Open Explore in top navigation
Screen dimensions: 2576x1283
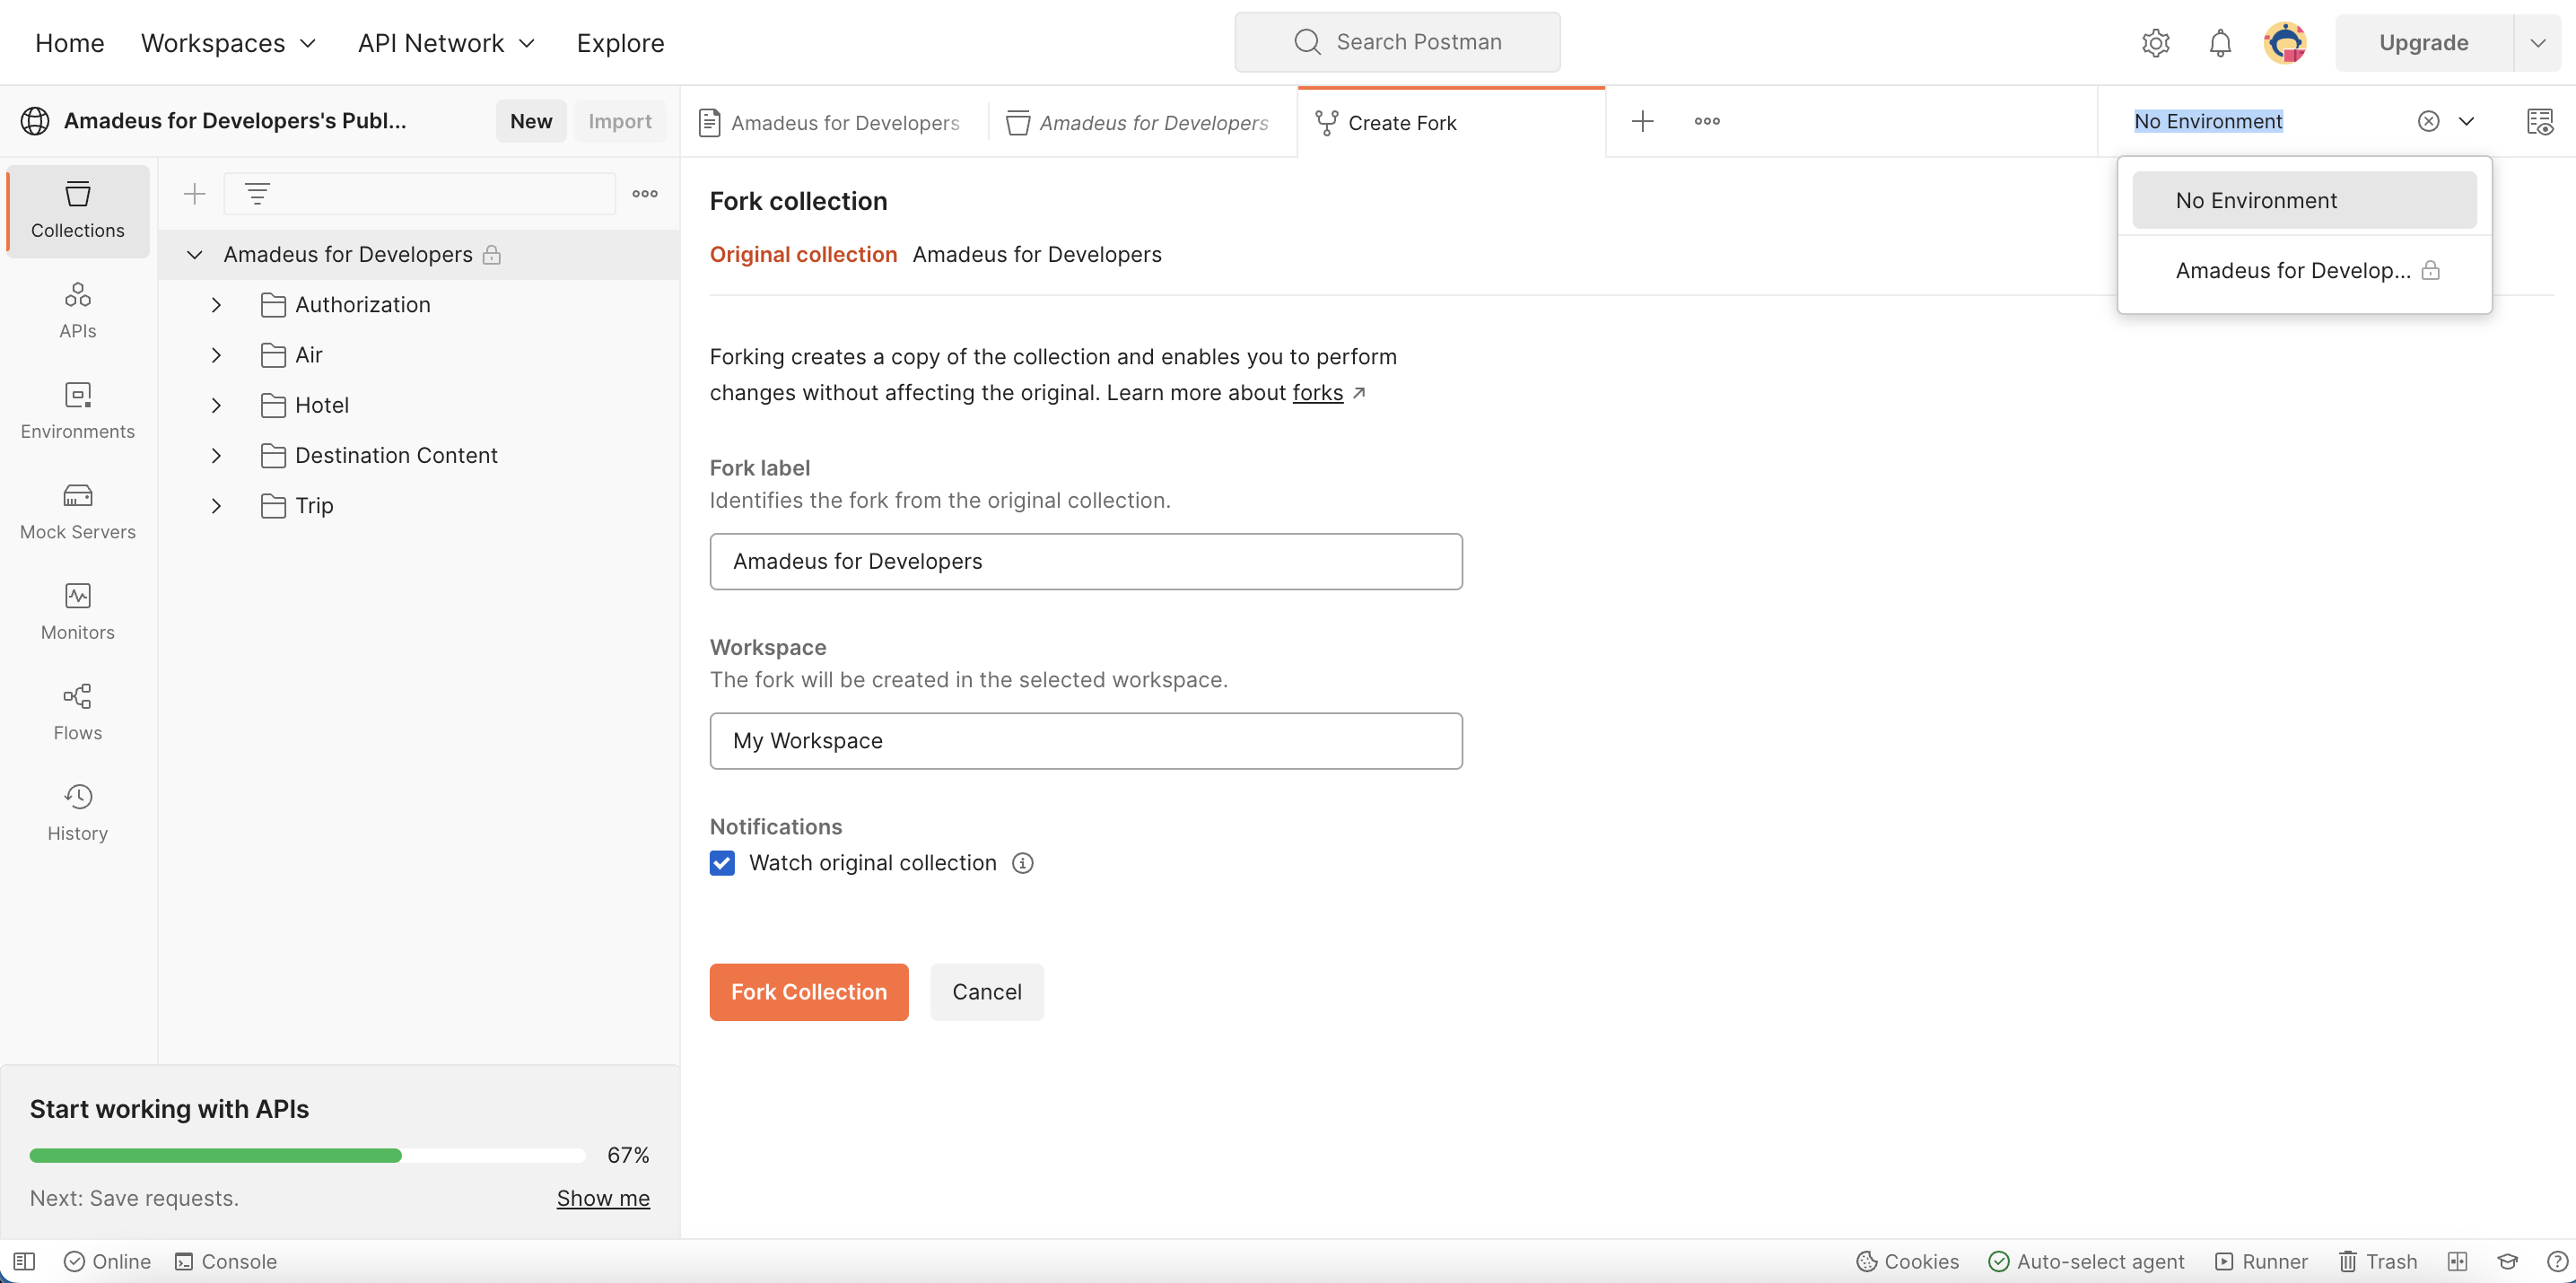click(x=620, y=43)
